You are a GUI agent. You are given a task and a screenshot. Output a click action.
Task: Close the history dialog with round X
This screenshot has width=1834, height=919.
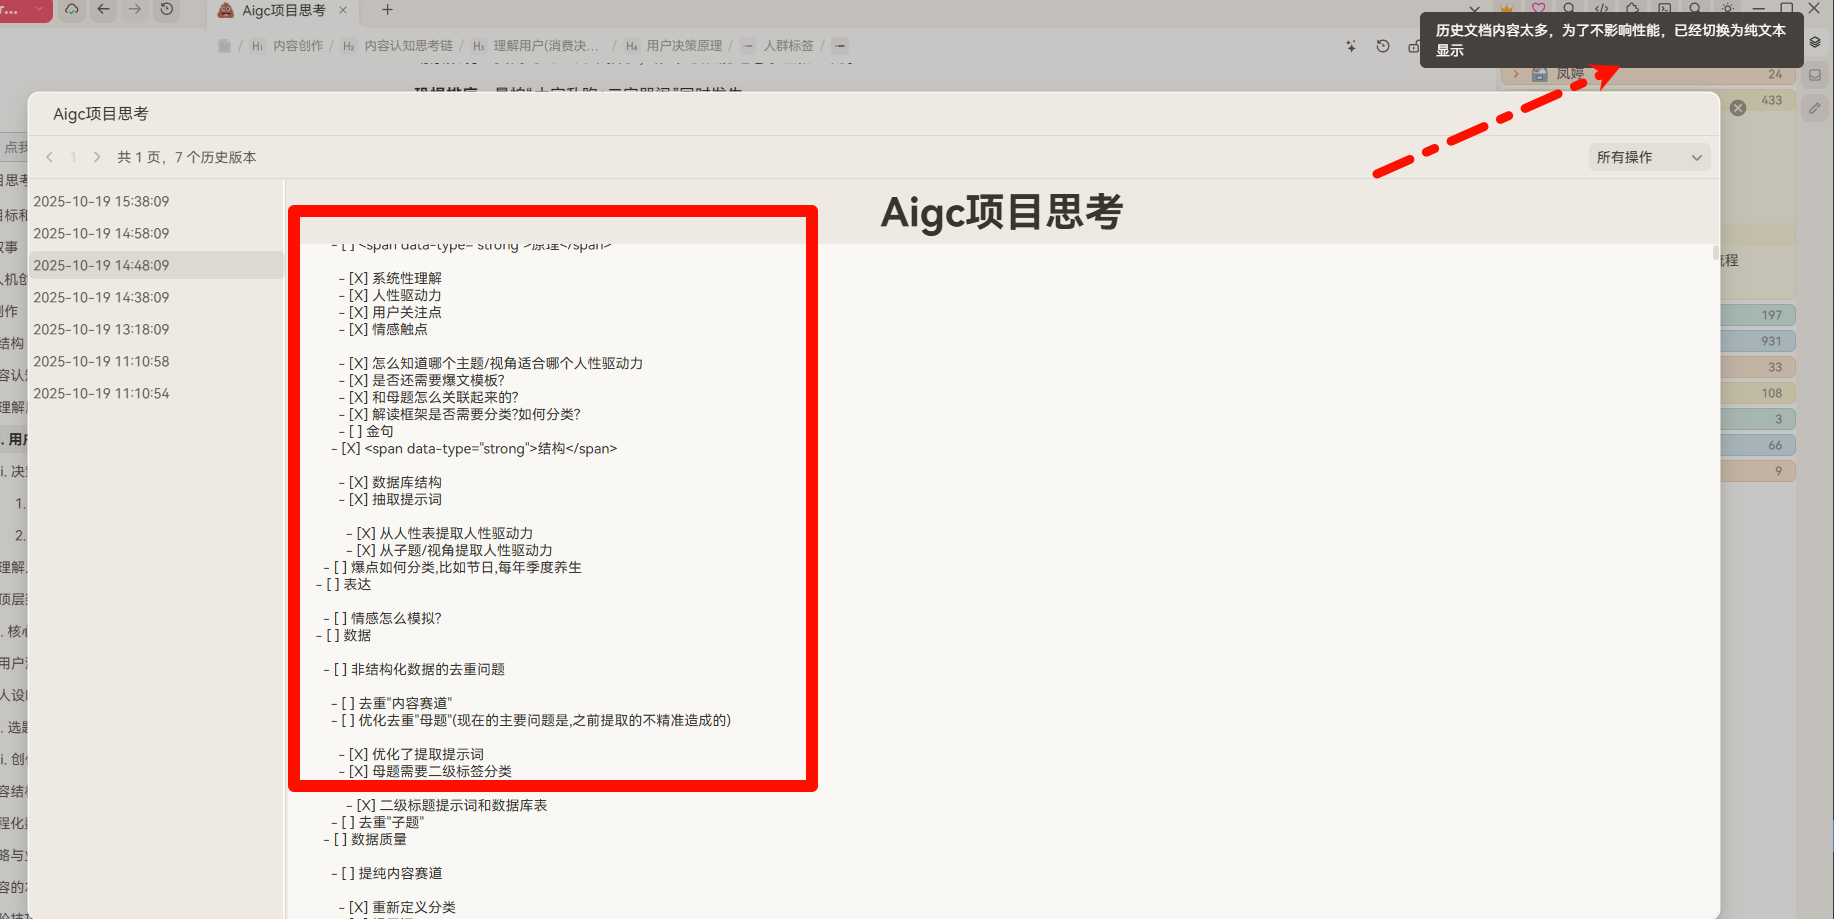pyautogui.click(x=1738, y=108)
